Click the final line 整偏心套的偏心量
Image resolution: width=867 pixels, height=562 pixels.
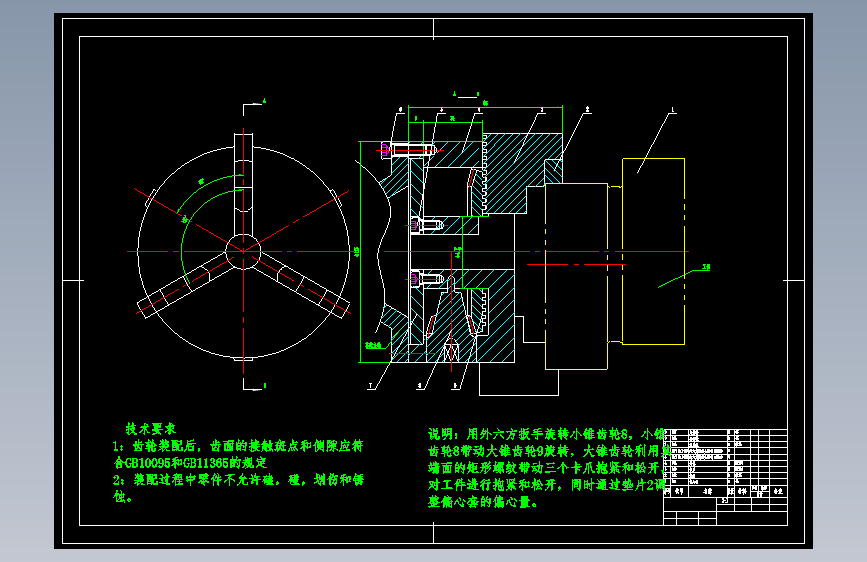click(483, 502)
